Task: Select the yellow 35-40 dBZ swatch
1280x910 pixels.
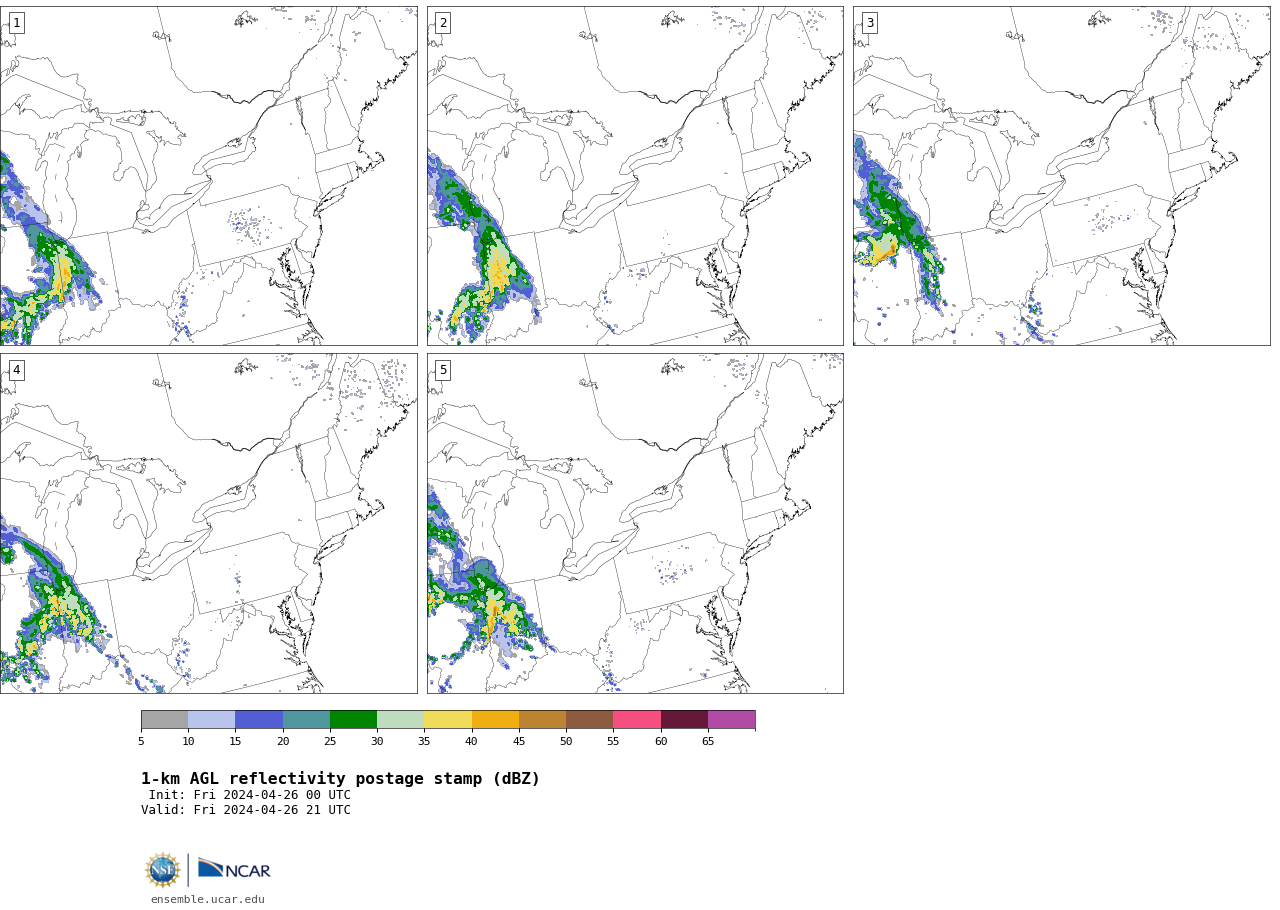Action: tap(448, 720)
